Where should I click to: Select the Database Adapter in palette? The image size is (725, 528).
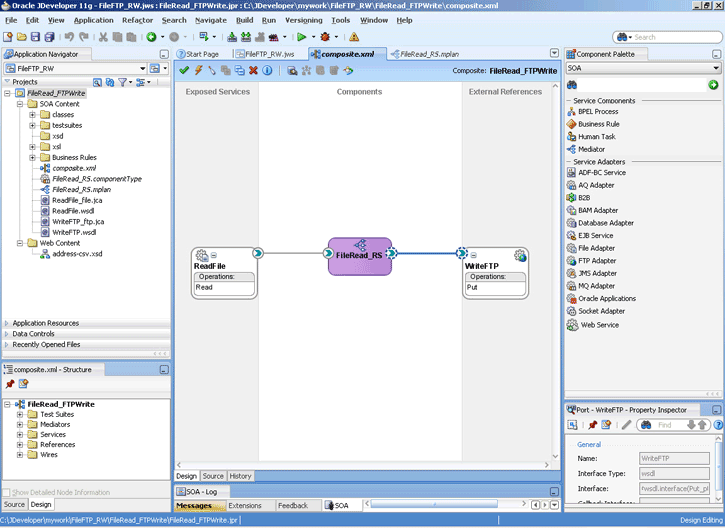tap(605, 223)
